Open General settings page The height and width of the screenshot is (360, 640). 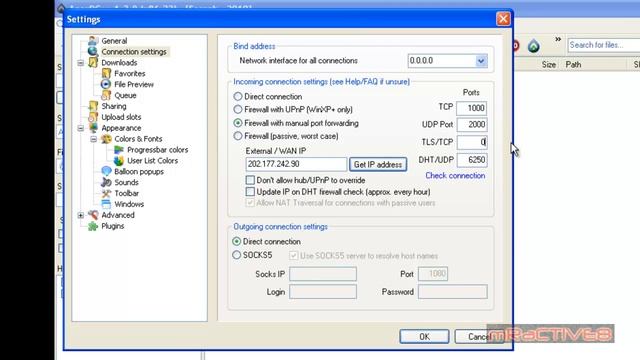point(114,41)
